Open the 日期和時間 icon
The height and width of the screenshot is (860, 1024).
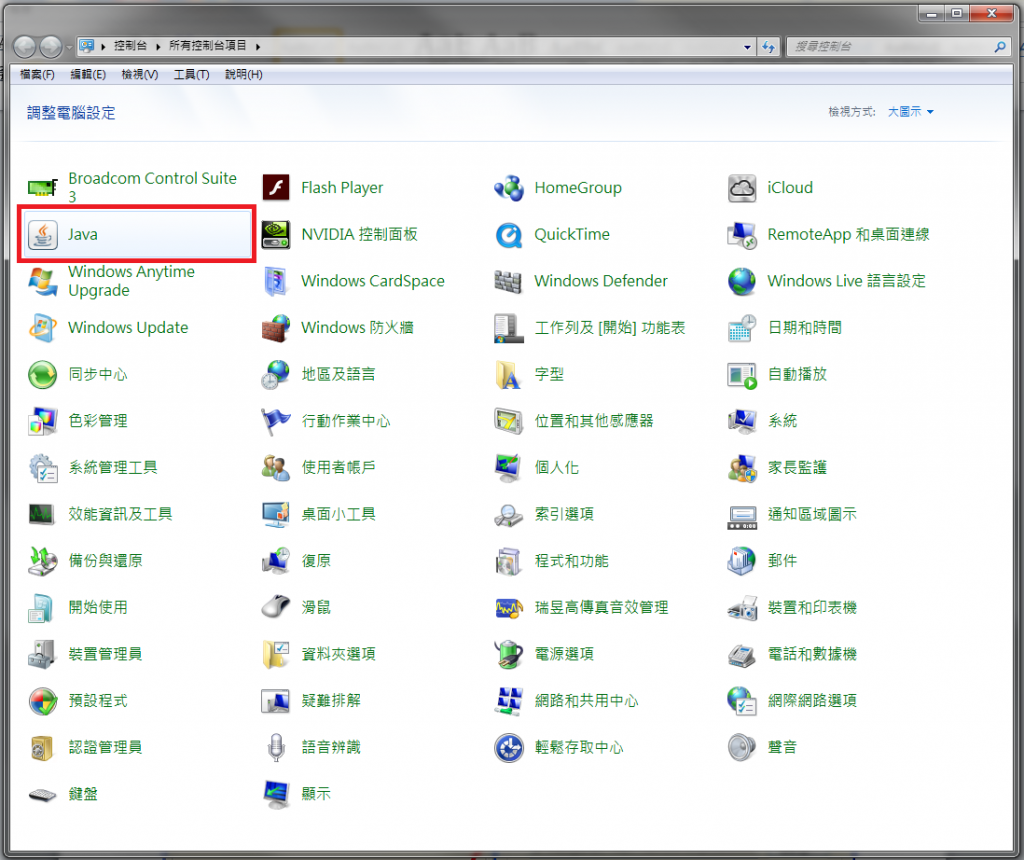tap(742, 328)
